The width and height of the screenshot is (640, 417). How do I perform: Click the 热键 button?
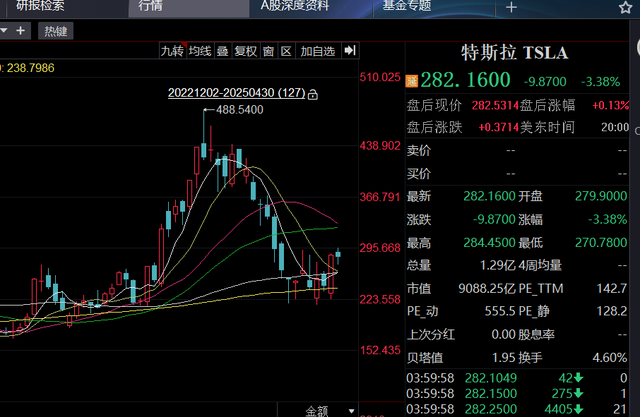coord(56,31)
